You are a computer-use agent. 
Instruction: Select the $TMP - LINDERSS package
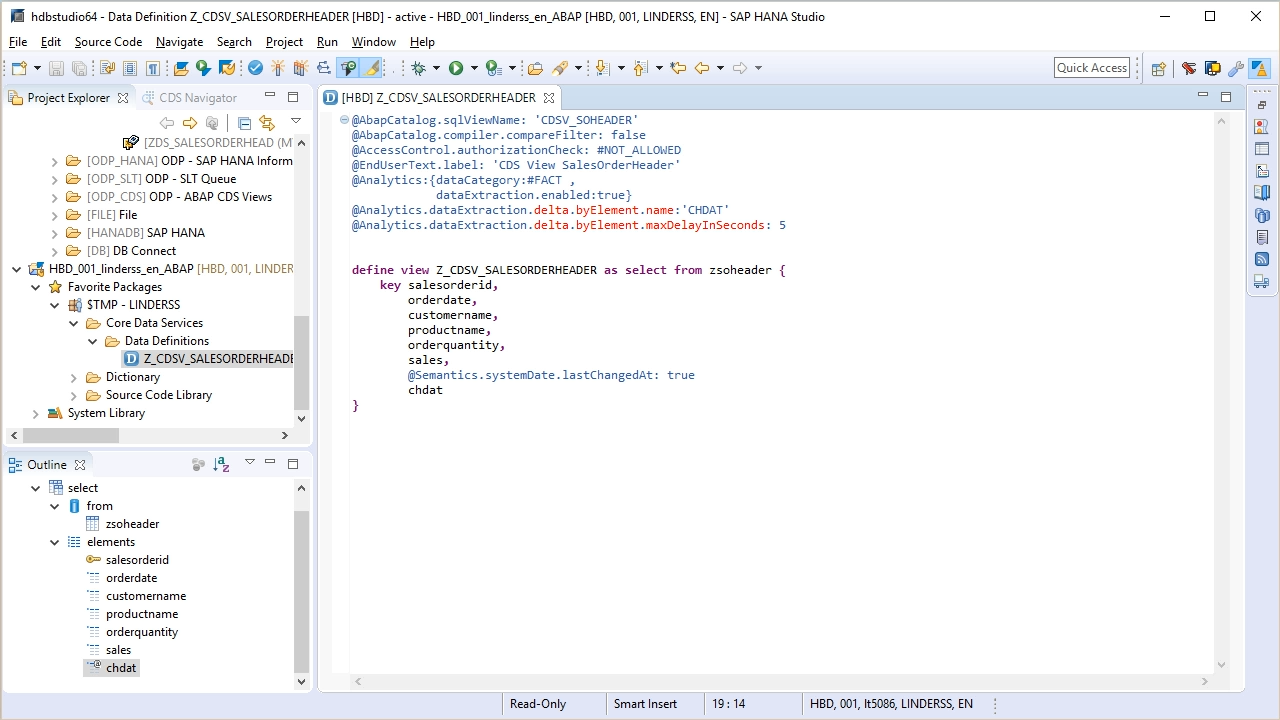133,305
